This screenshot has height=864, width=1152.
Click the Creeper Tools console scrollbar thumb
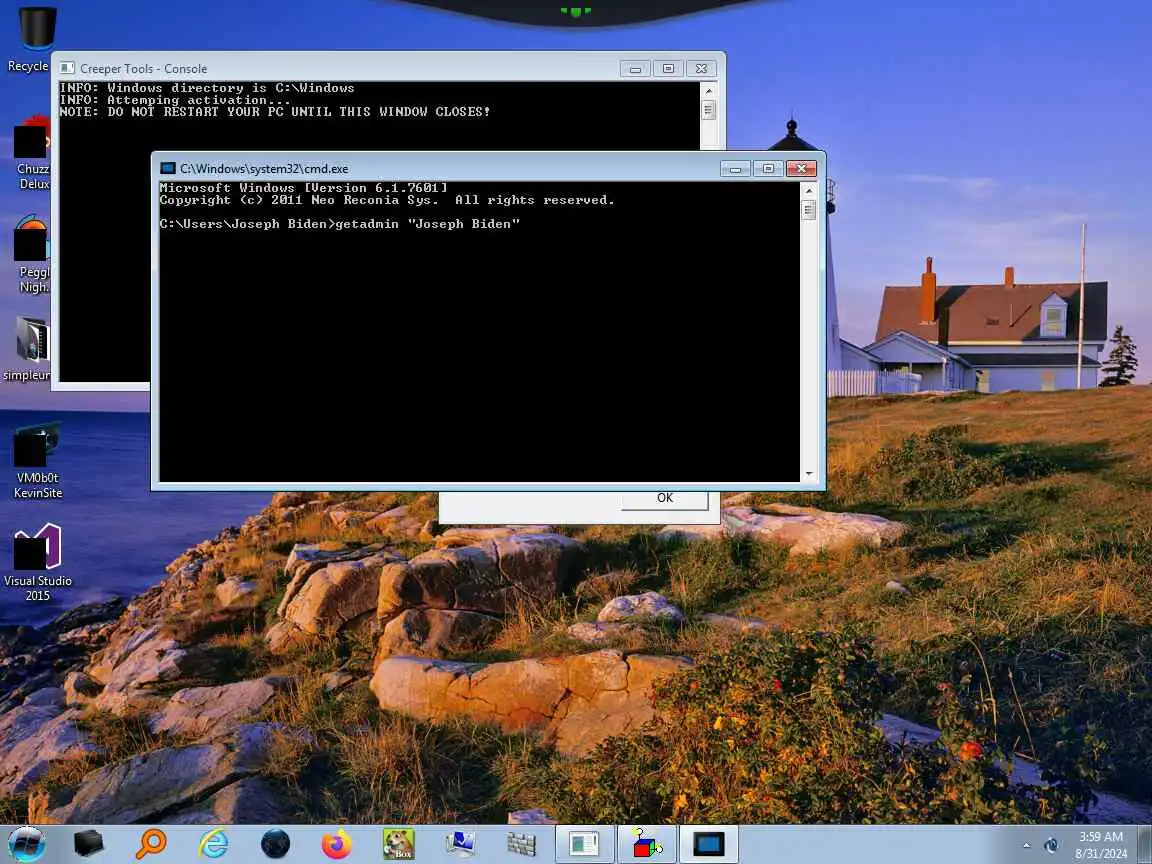point(709,110)
